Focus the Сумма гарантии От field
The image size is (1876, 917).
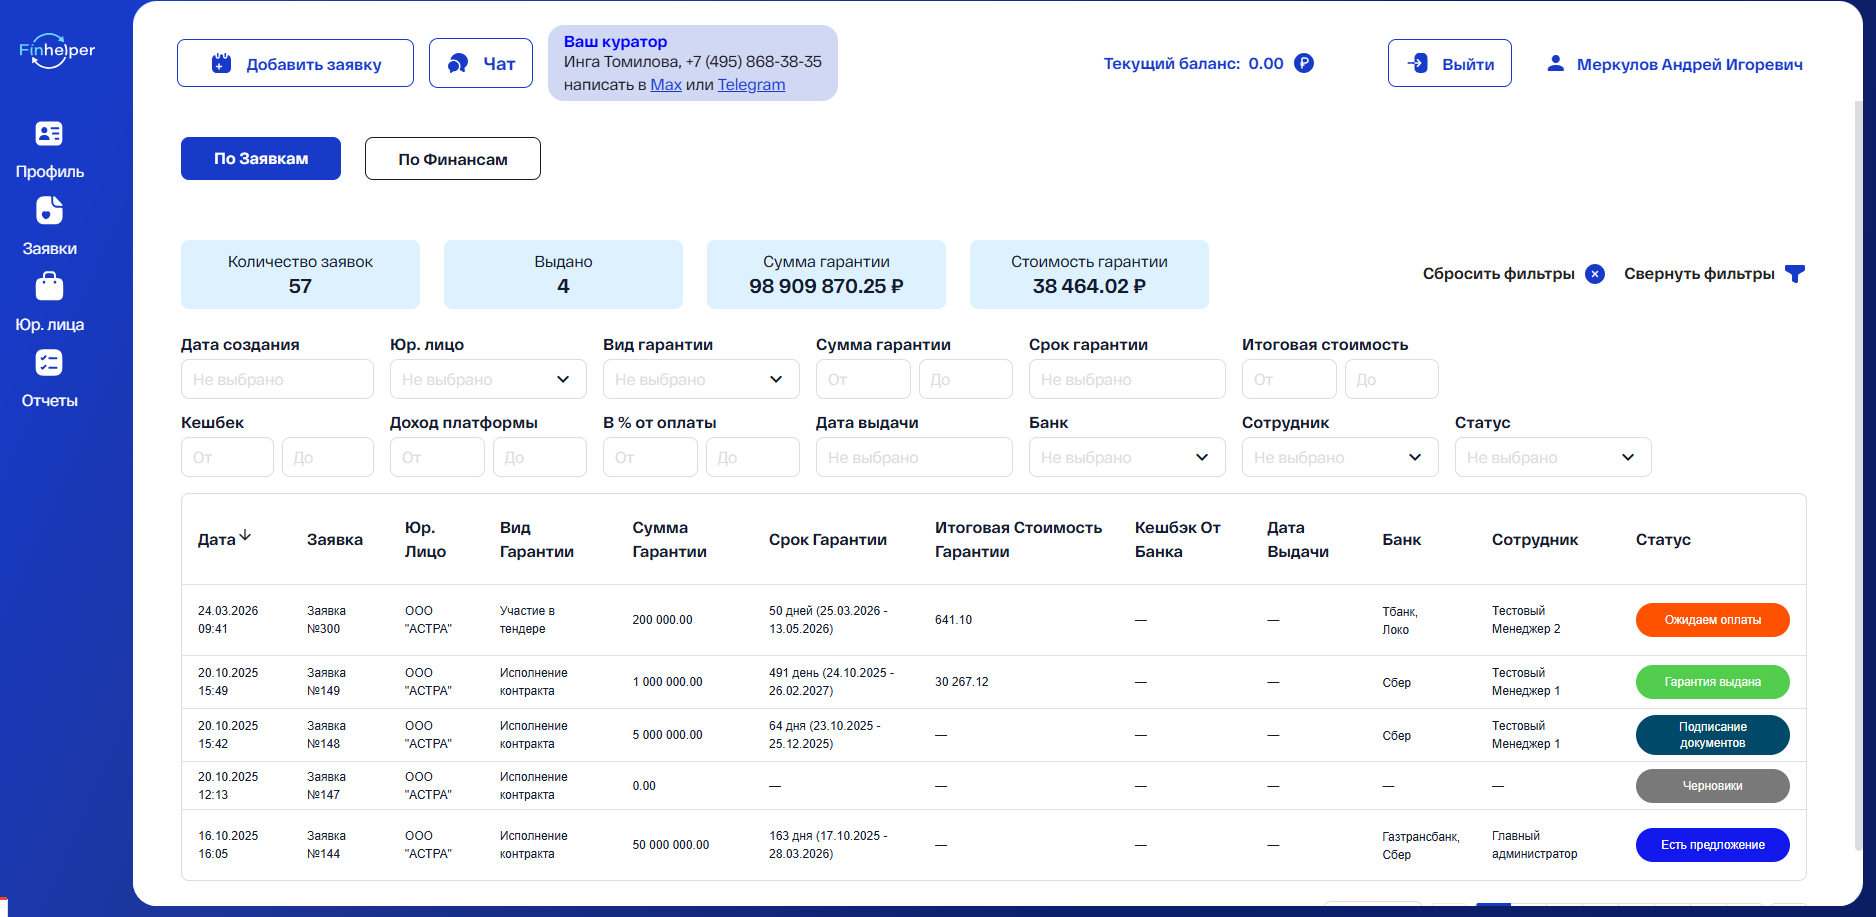863,379
